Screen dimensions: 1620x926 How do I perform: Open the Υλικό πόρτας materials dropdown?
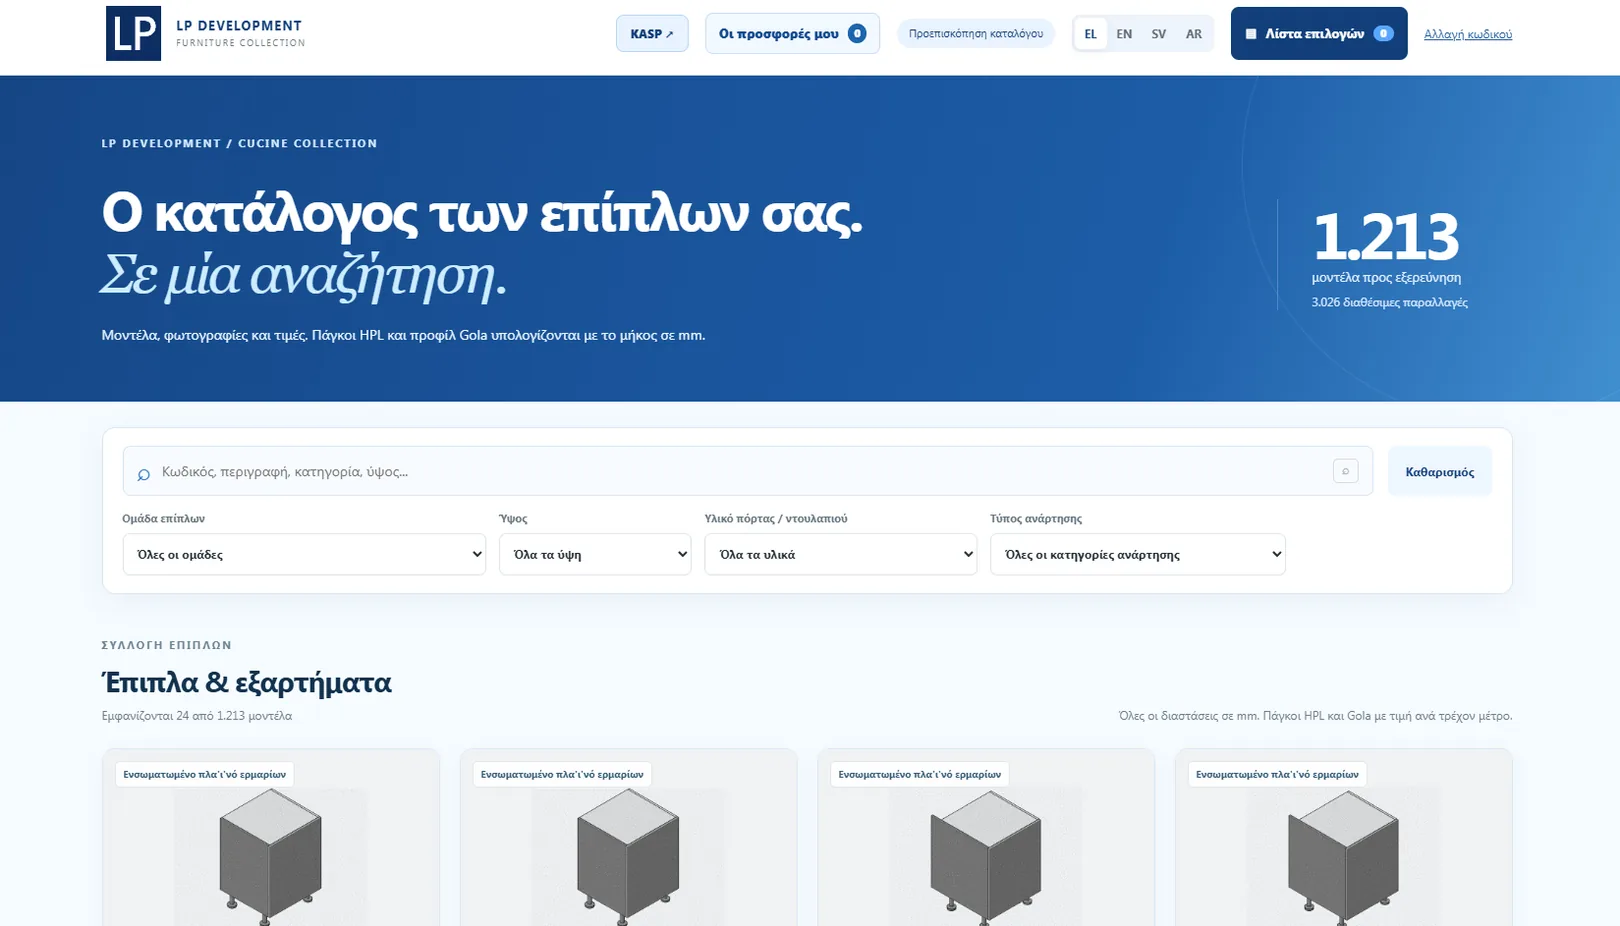click(841, 554)
